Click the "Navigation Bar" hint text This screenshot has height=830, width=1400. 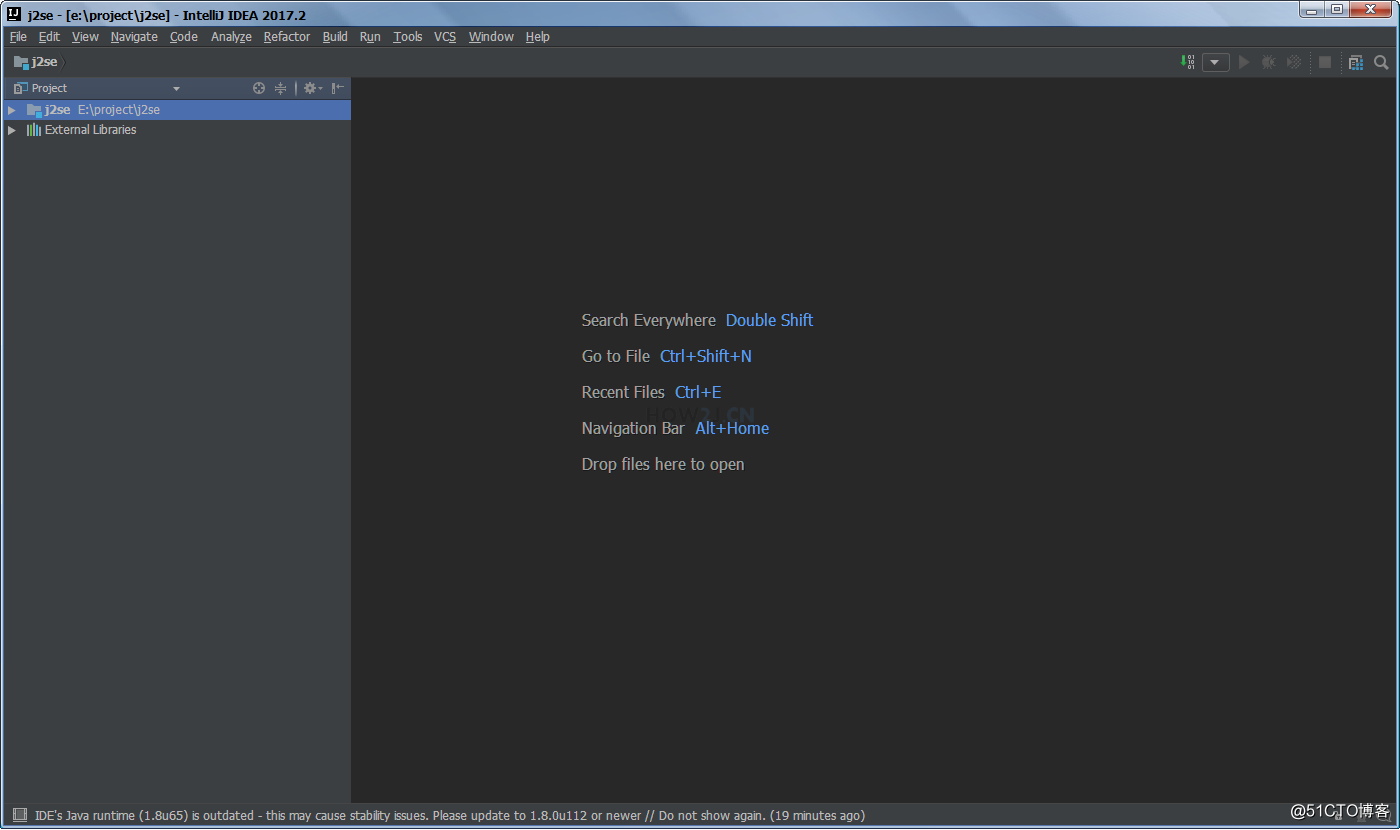[x=633, y=428]
